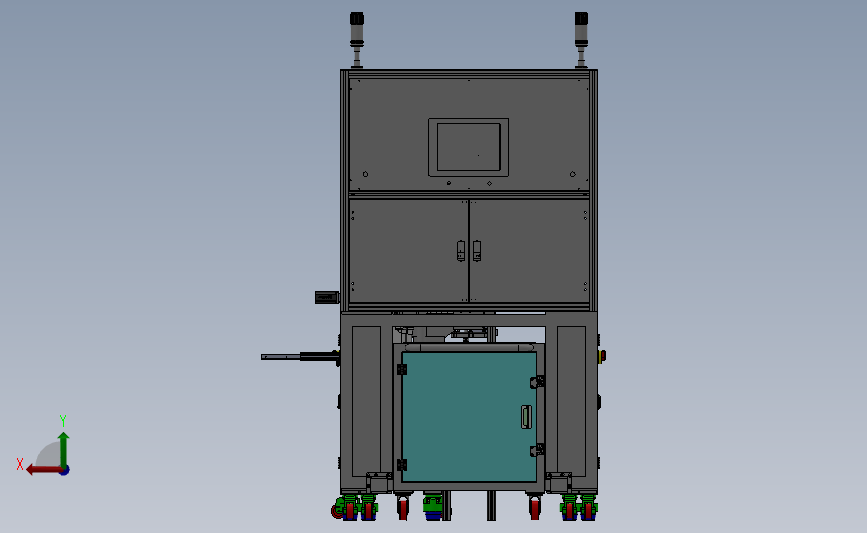The image size is (867, 533).
Task: Pick the red button on the right side of the frame
Action: click(x=603, y=356)
